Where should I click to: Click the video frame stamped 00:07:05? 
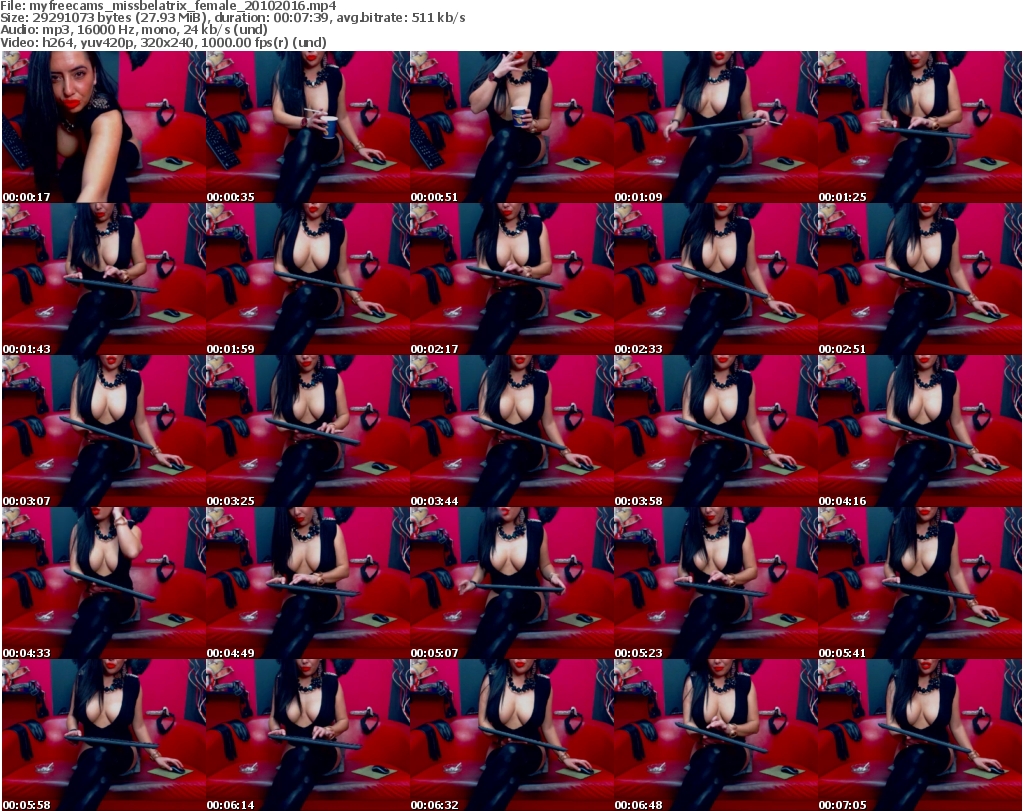pyautogui.click(x=920, y=735)
